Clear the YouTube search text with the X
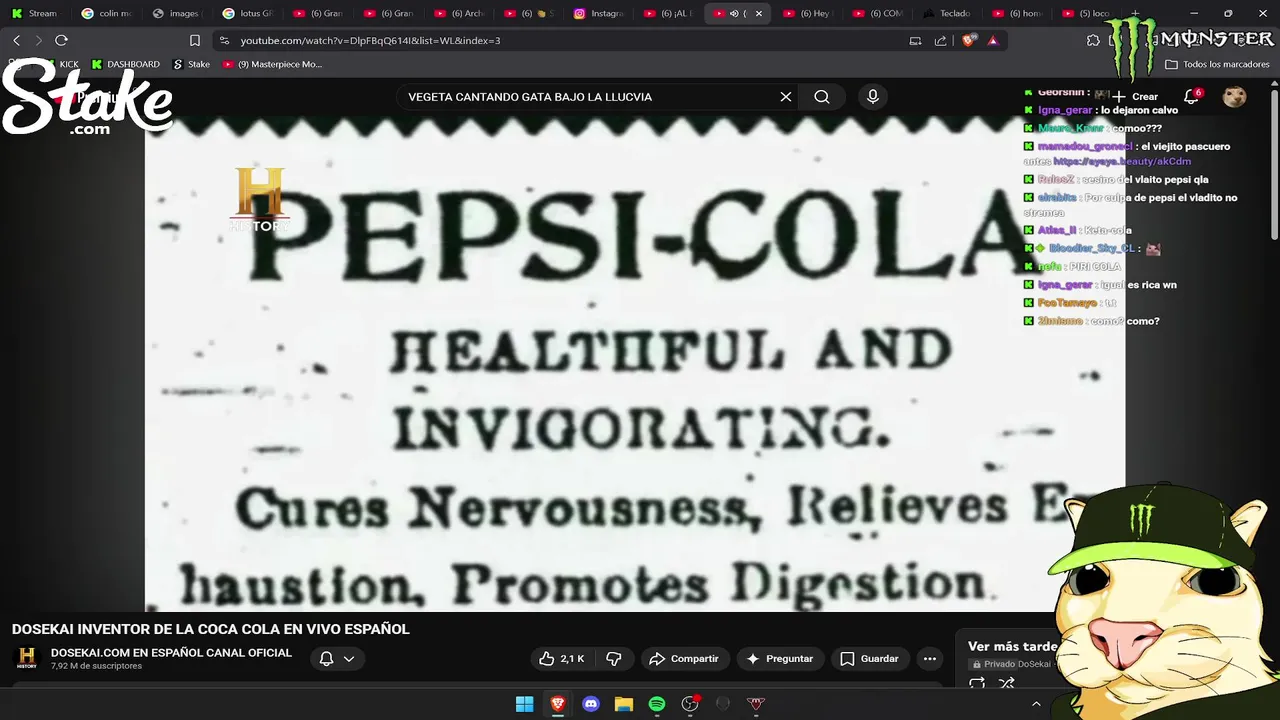Viewport: 1280px width, 720px height. [786, 97]
